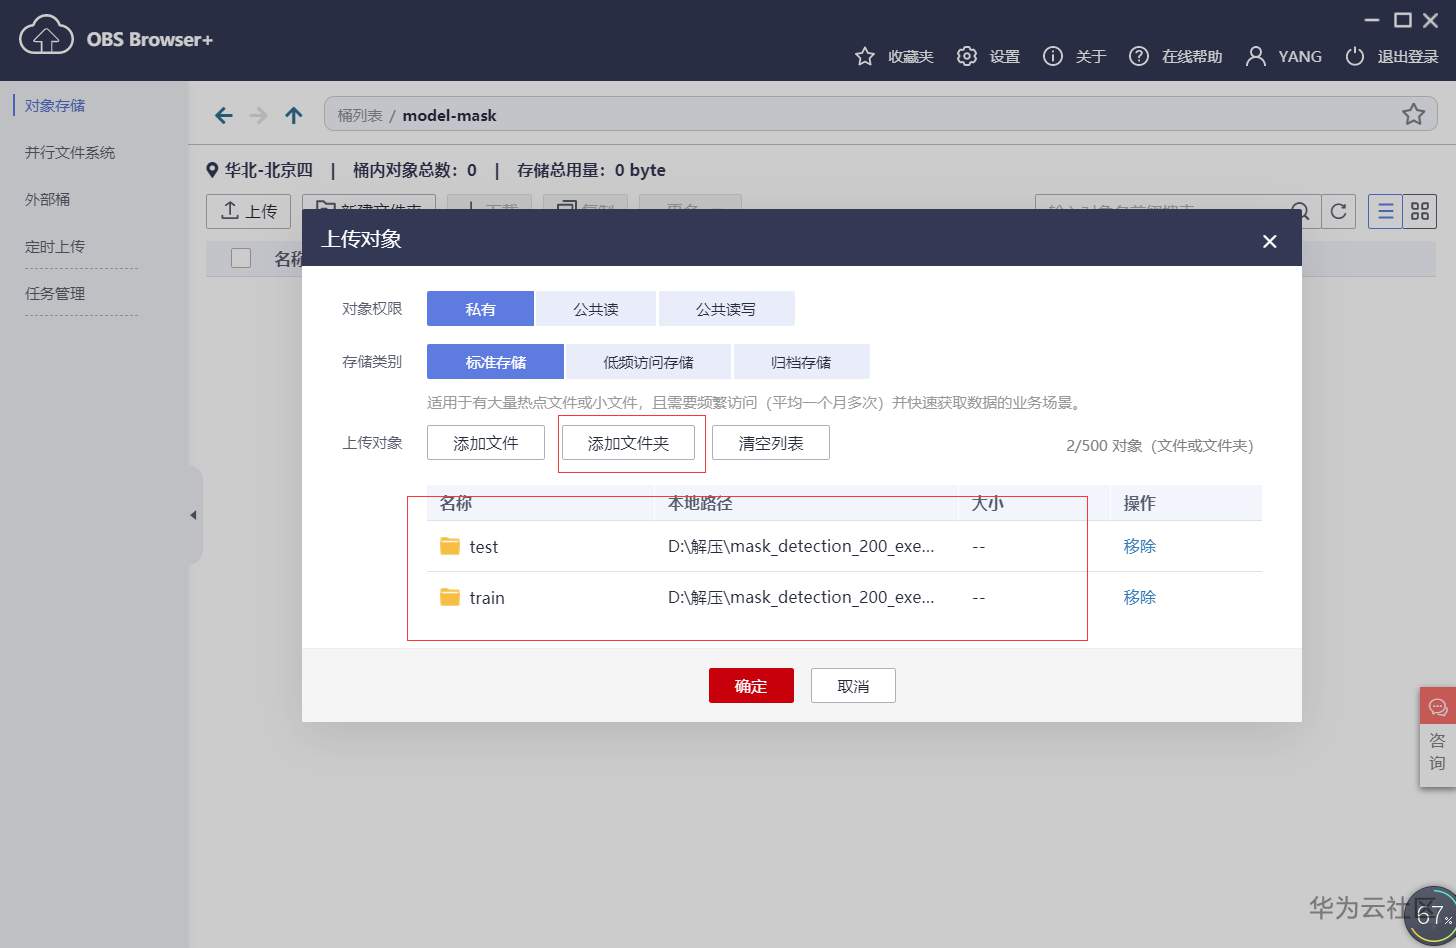Select 并行文件系统 in the sidebar
1456x948 pixels.
[70, 152]
